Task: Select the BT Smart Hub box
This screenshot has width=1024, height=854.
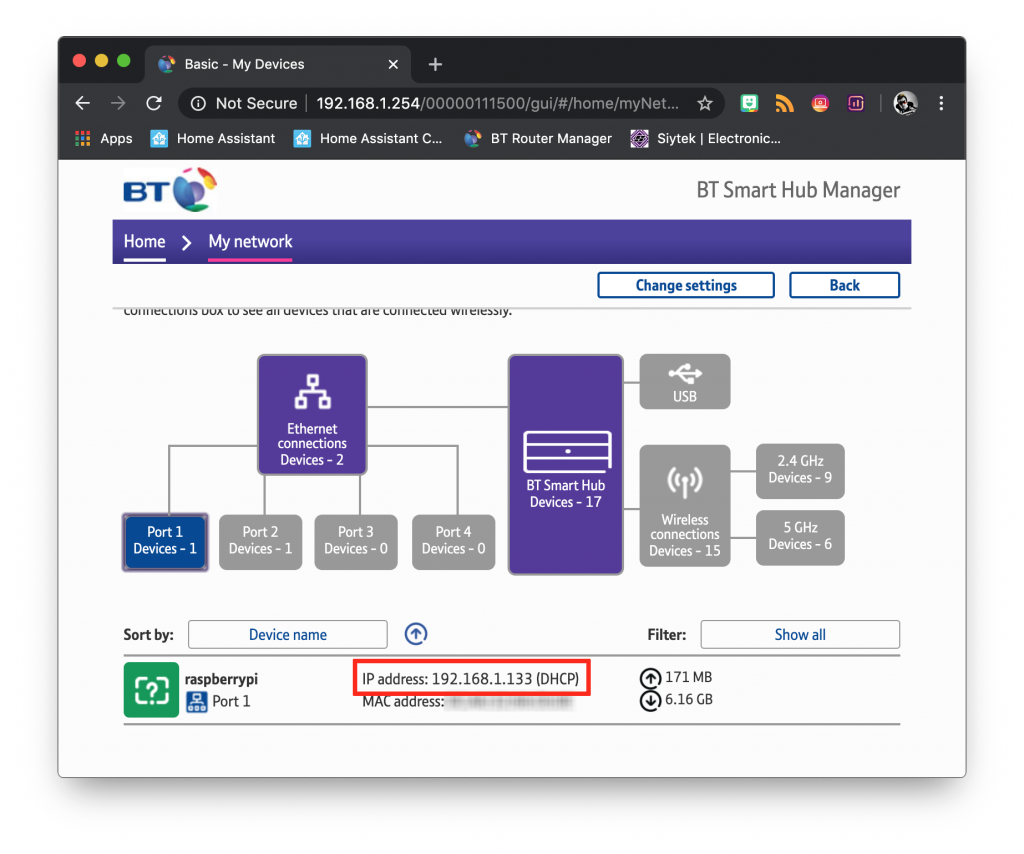Action: pos(566,465)
